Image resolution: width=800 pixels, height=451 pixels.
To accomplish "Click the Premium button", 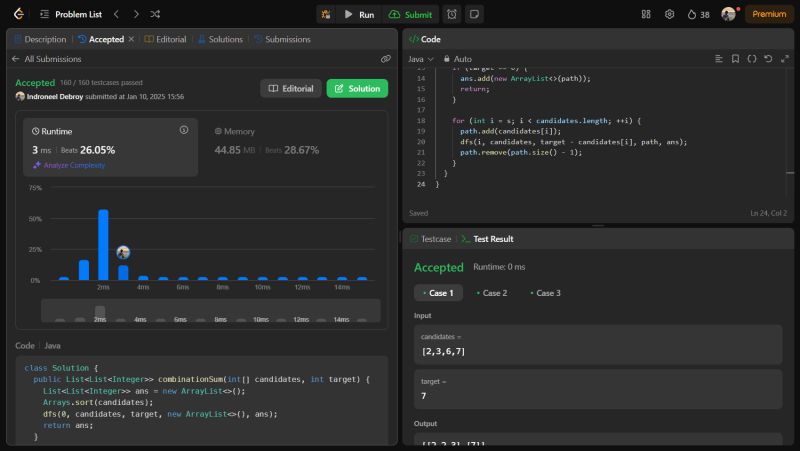I will (x=768, y=14).
